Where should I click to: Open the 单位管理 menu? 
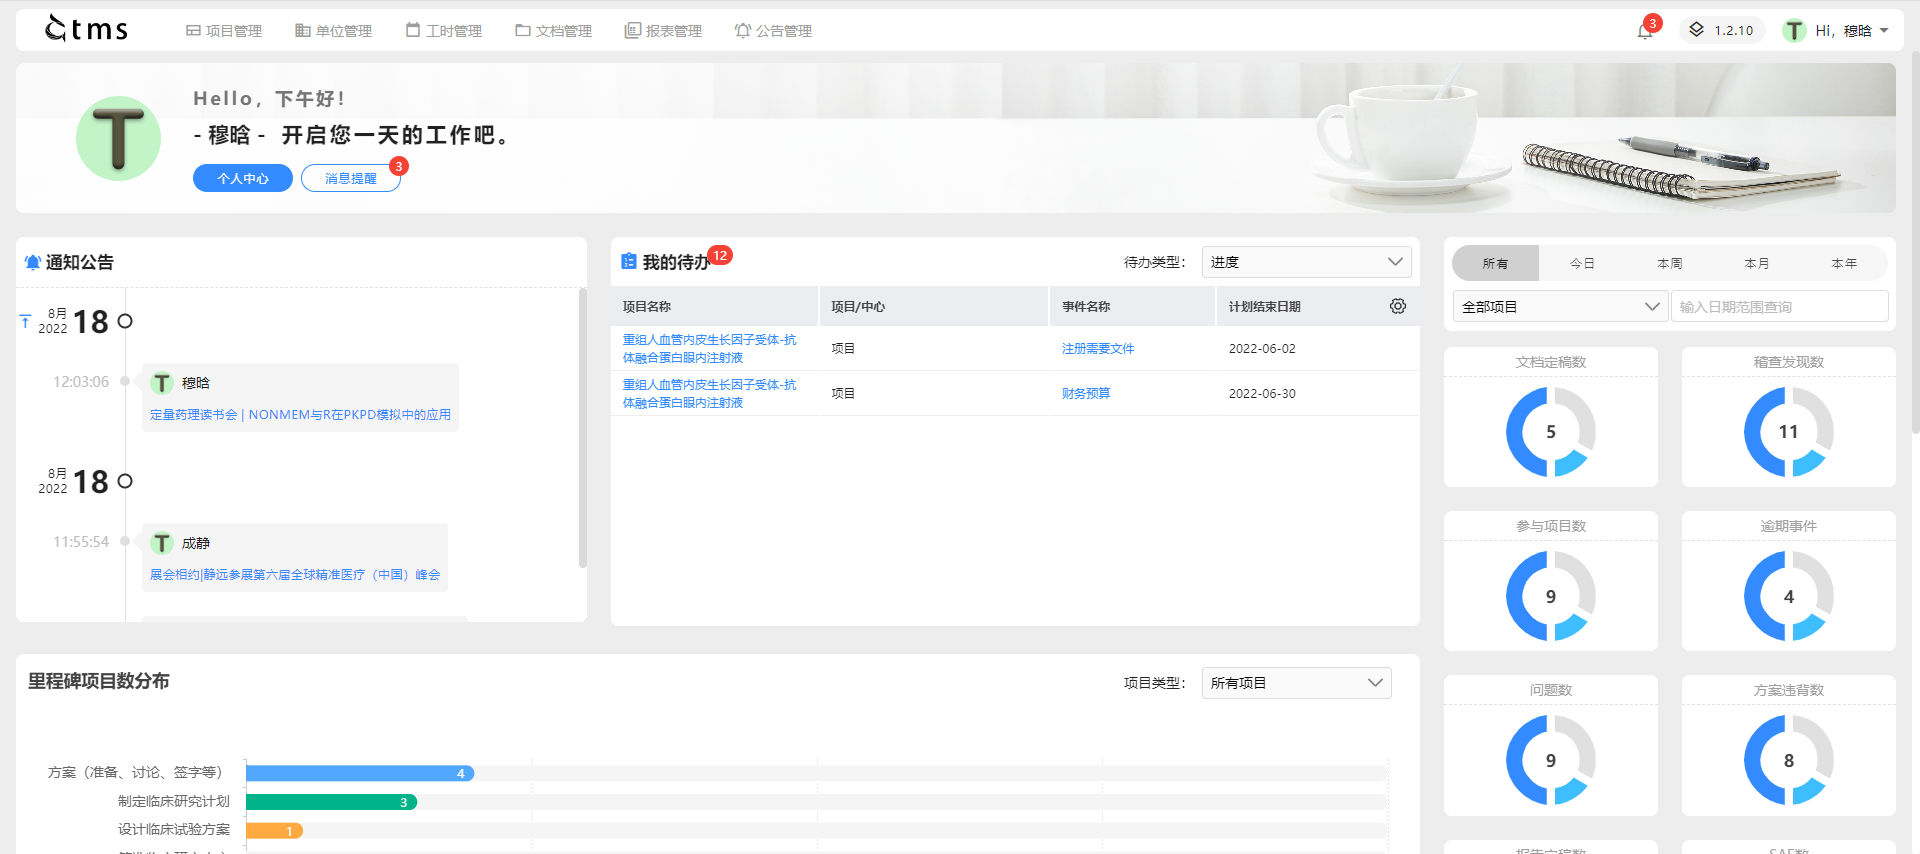(334, 31)
